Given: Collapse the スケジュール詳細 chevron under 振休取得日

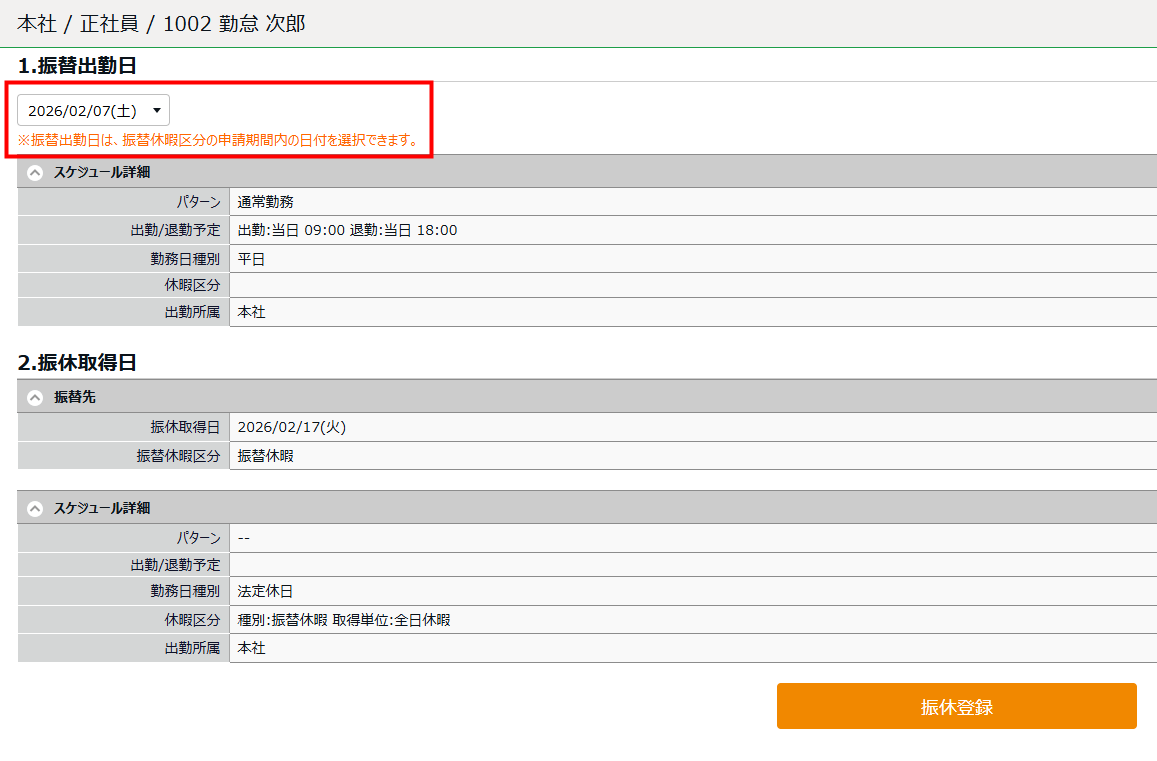Looking at the screenshot, I should 35,508.
